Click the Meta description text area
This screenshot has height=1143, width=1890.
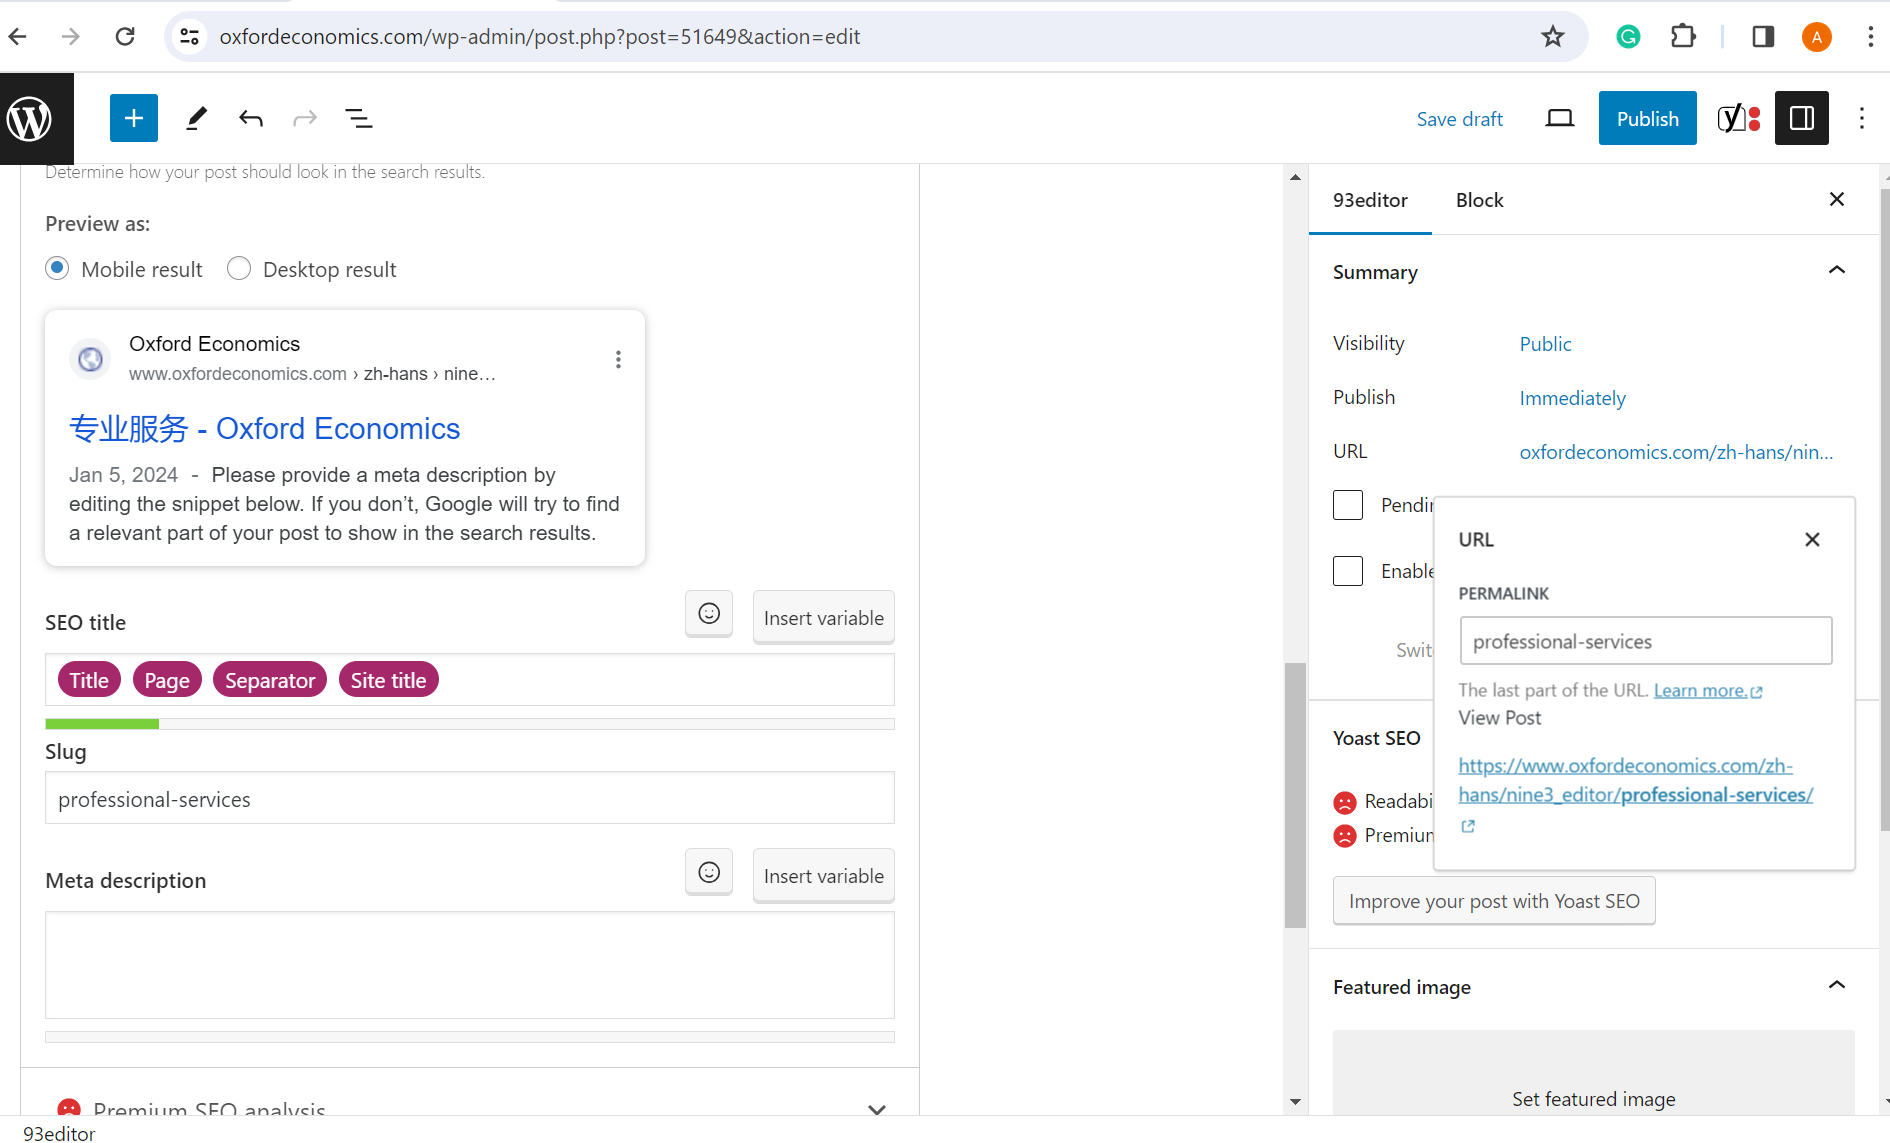tap(470, 965)
